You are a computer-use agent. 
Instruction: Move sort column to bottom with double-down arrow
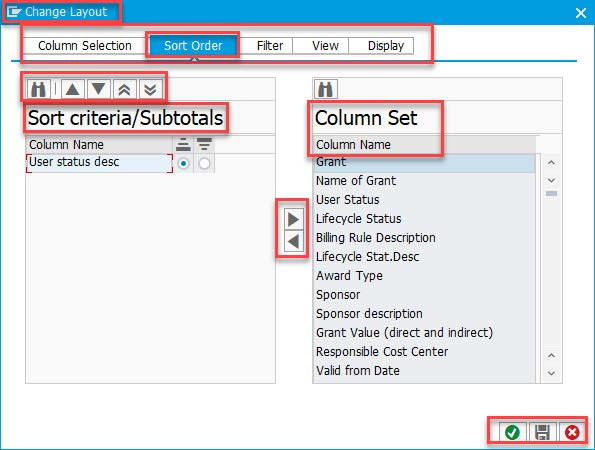(151, 90)
